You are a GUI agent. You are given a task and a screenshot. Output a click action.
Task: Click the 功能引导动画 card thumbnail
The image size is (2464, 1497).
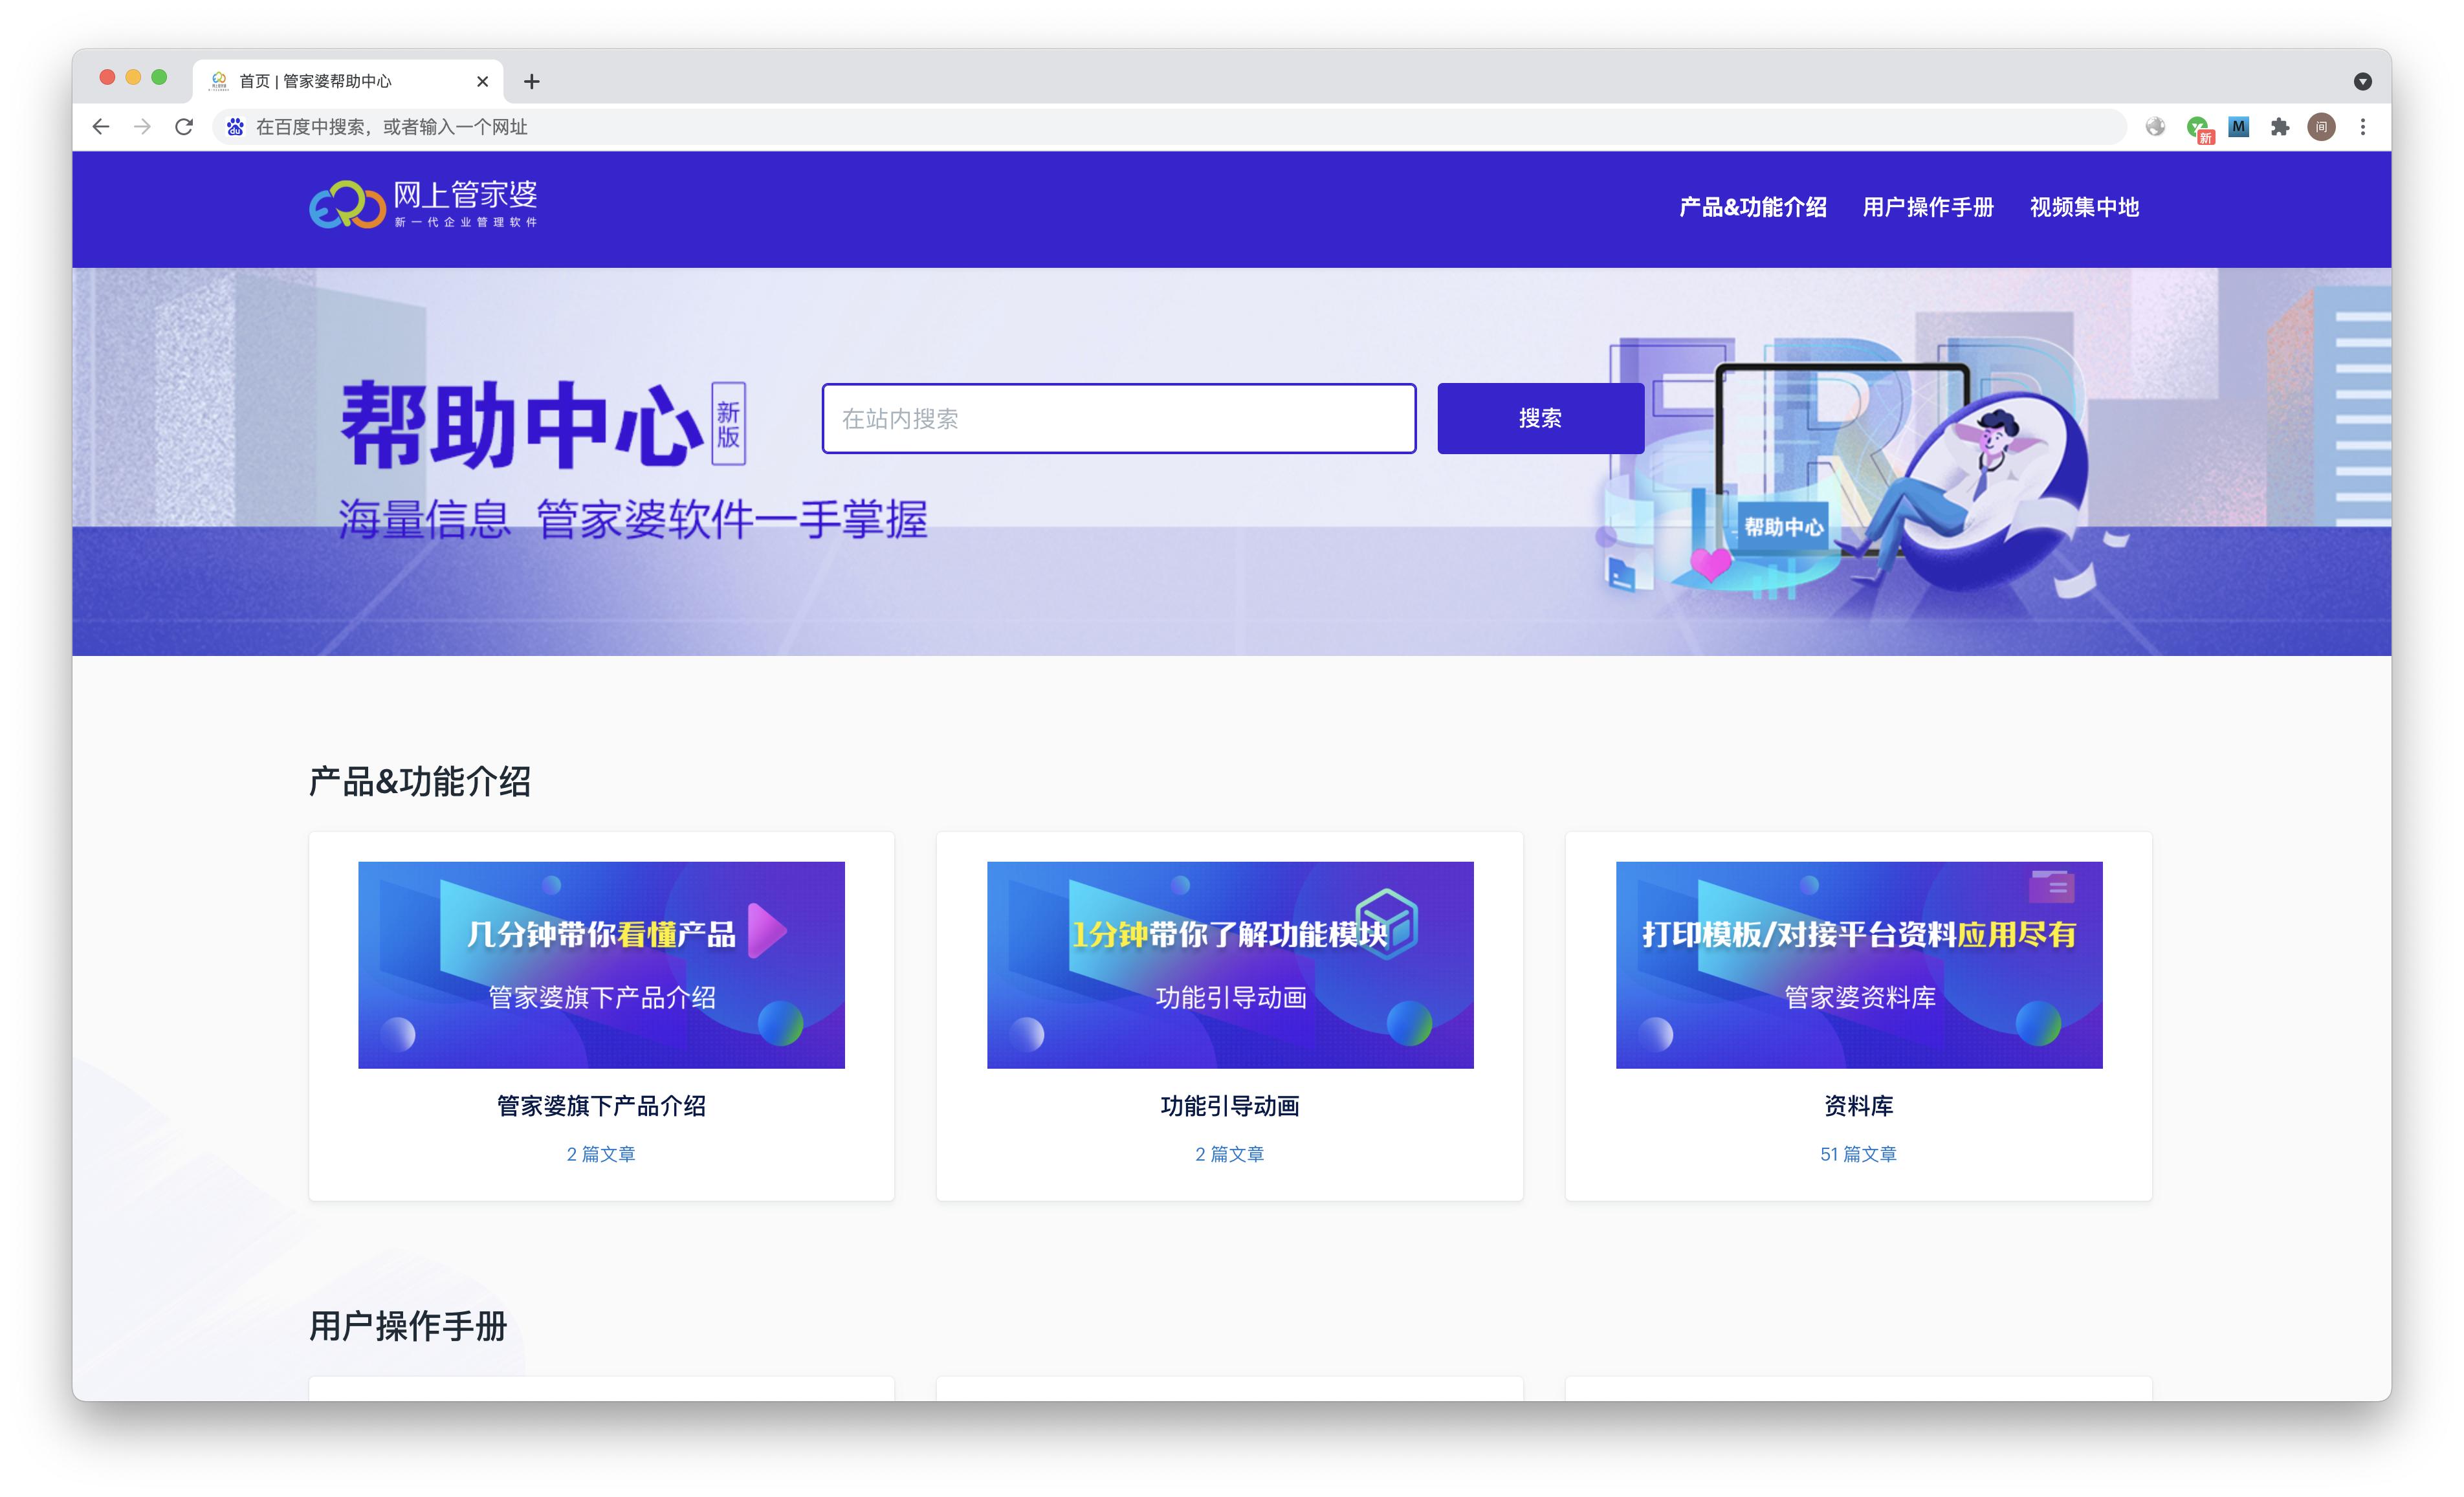(x=1229, y=964)
